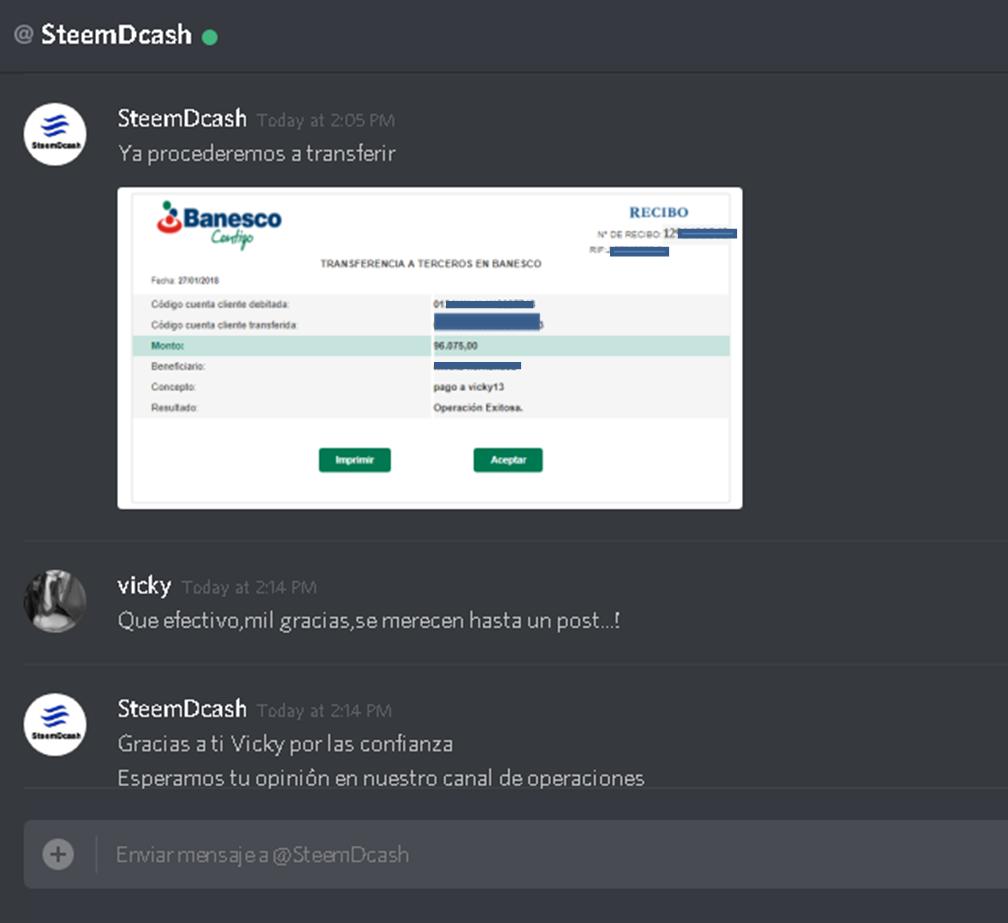1008x923 pixels.
Task: Open the Banesco receipt image attachment
Action: (430, 348)
